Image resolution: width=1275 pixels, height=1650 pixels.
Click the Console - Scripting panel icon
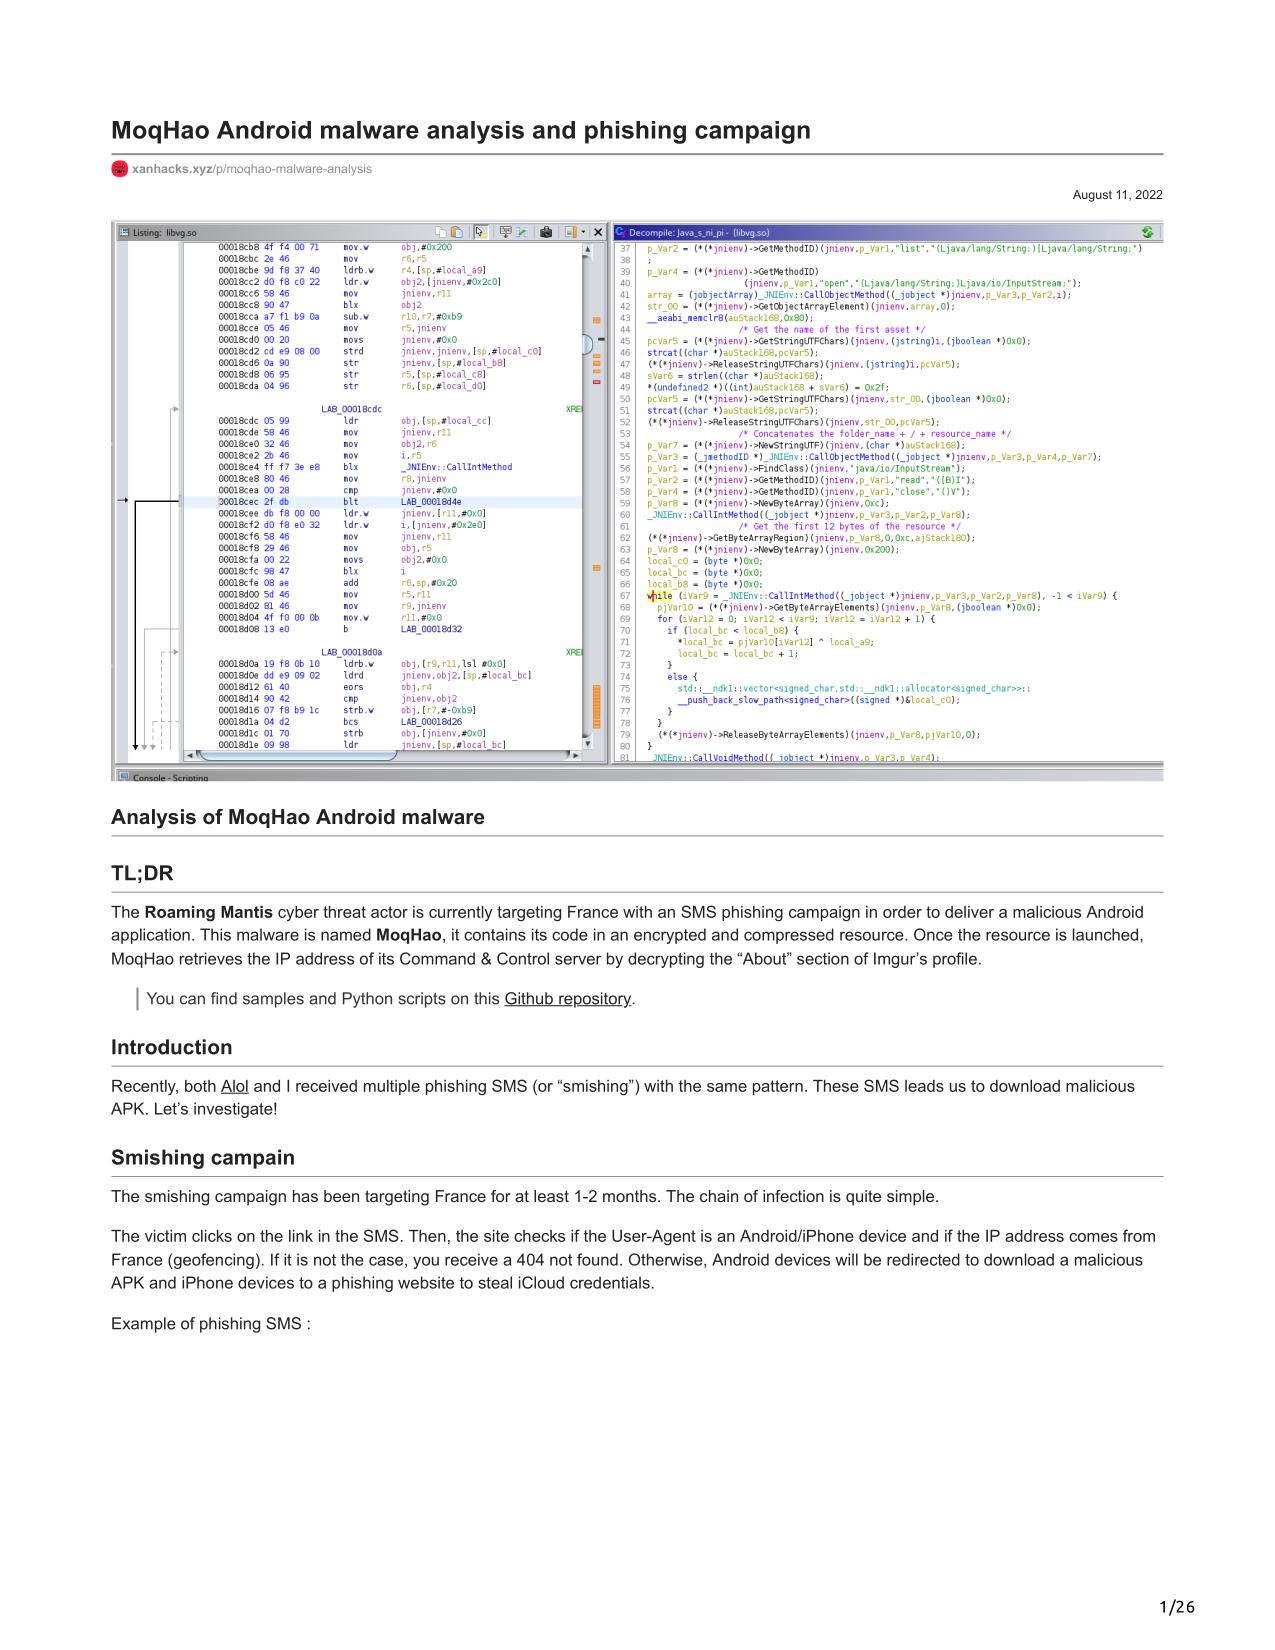pyautogui.click(x=124, y=776)
